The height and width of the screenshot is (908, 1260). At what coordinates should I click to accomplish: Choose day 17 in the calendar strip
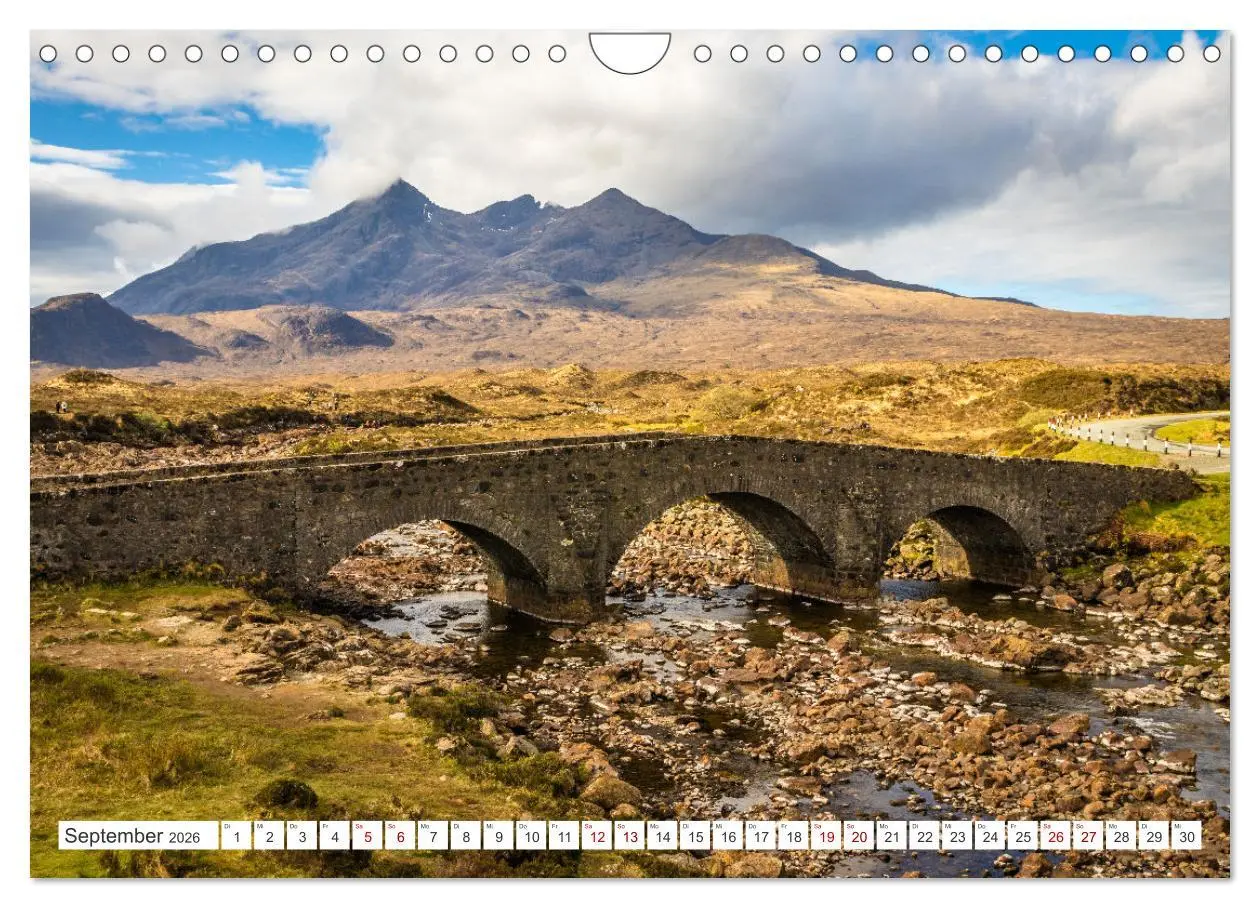761,836
